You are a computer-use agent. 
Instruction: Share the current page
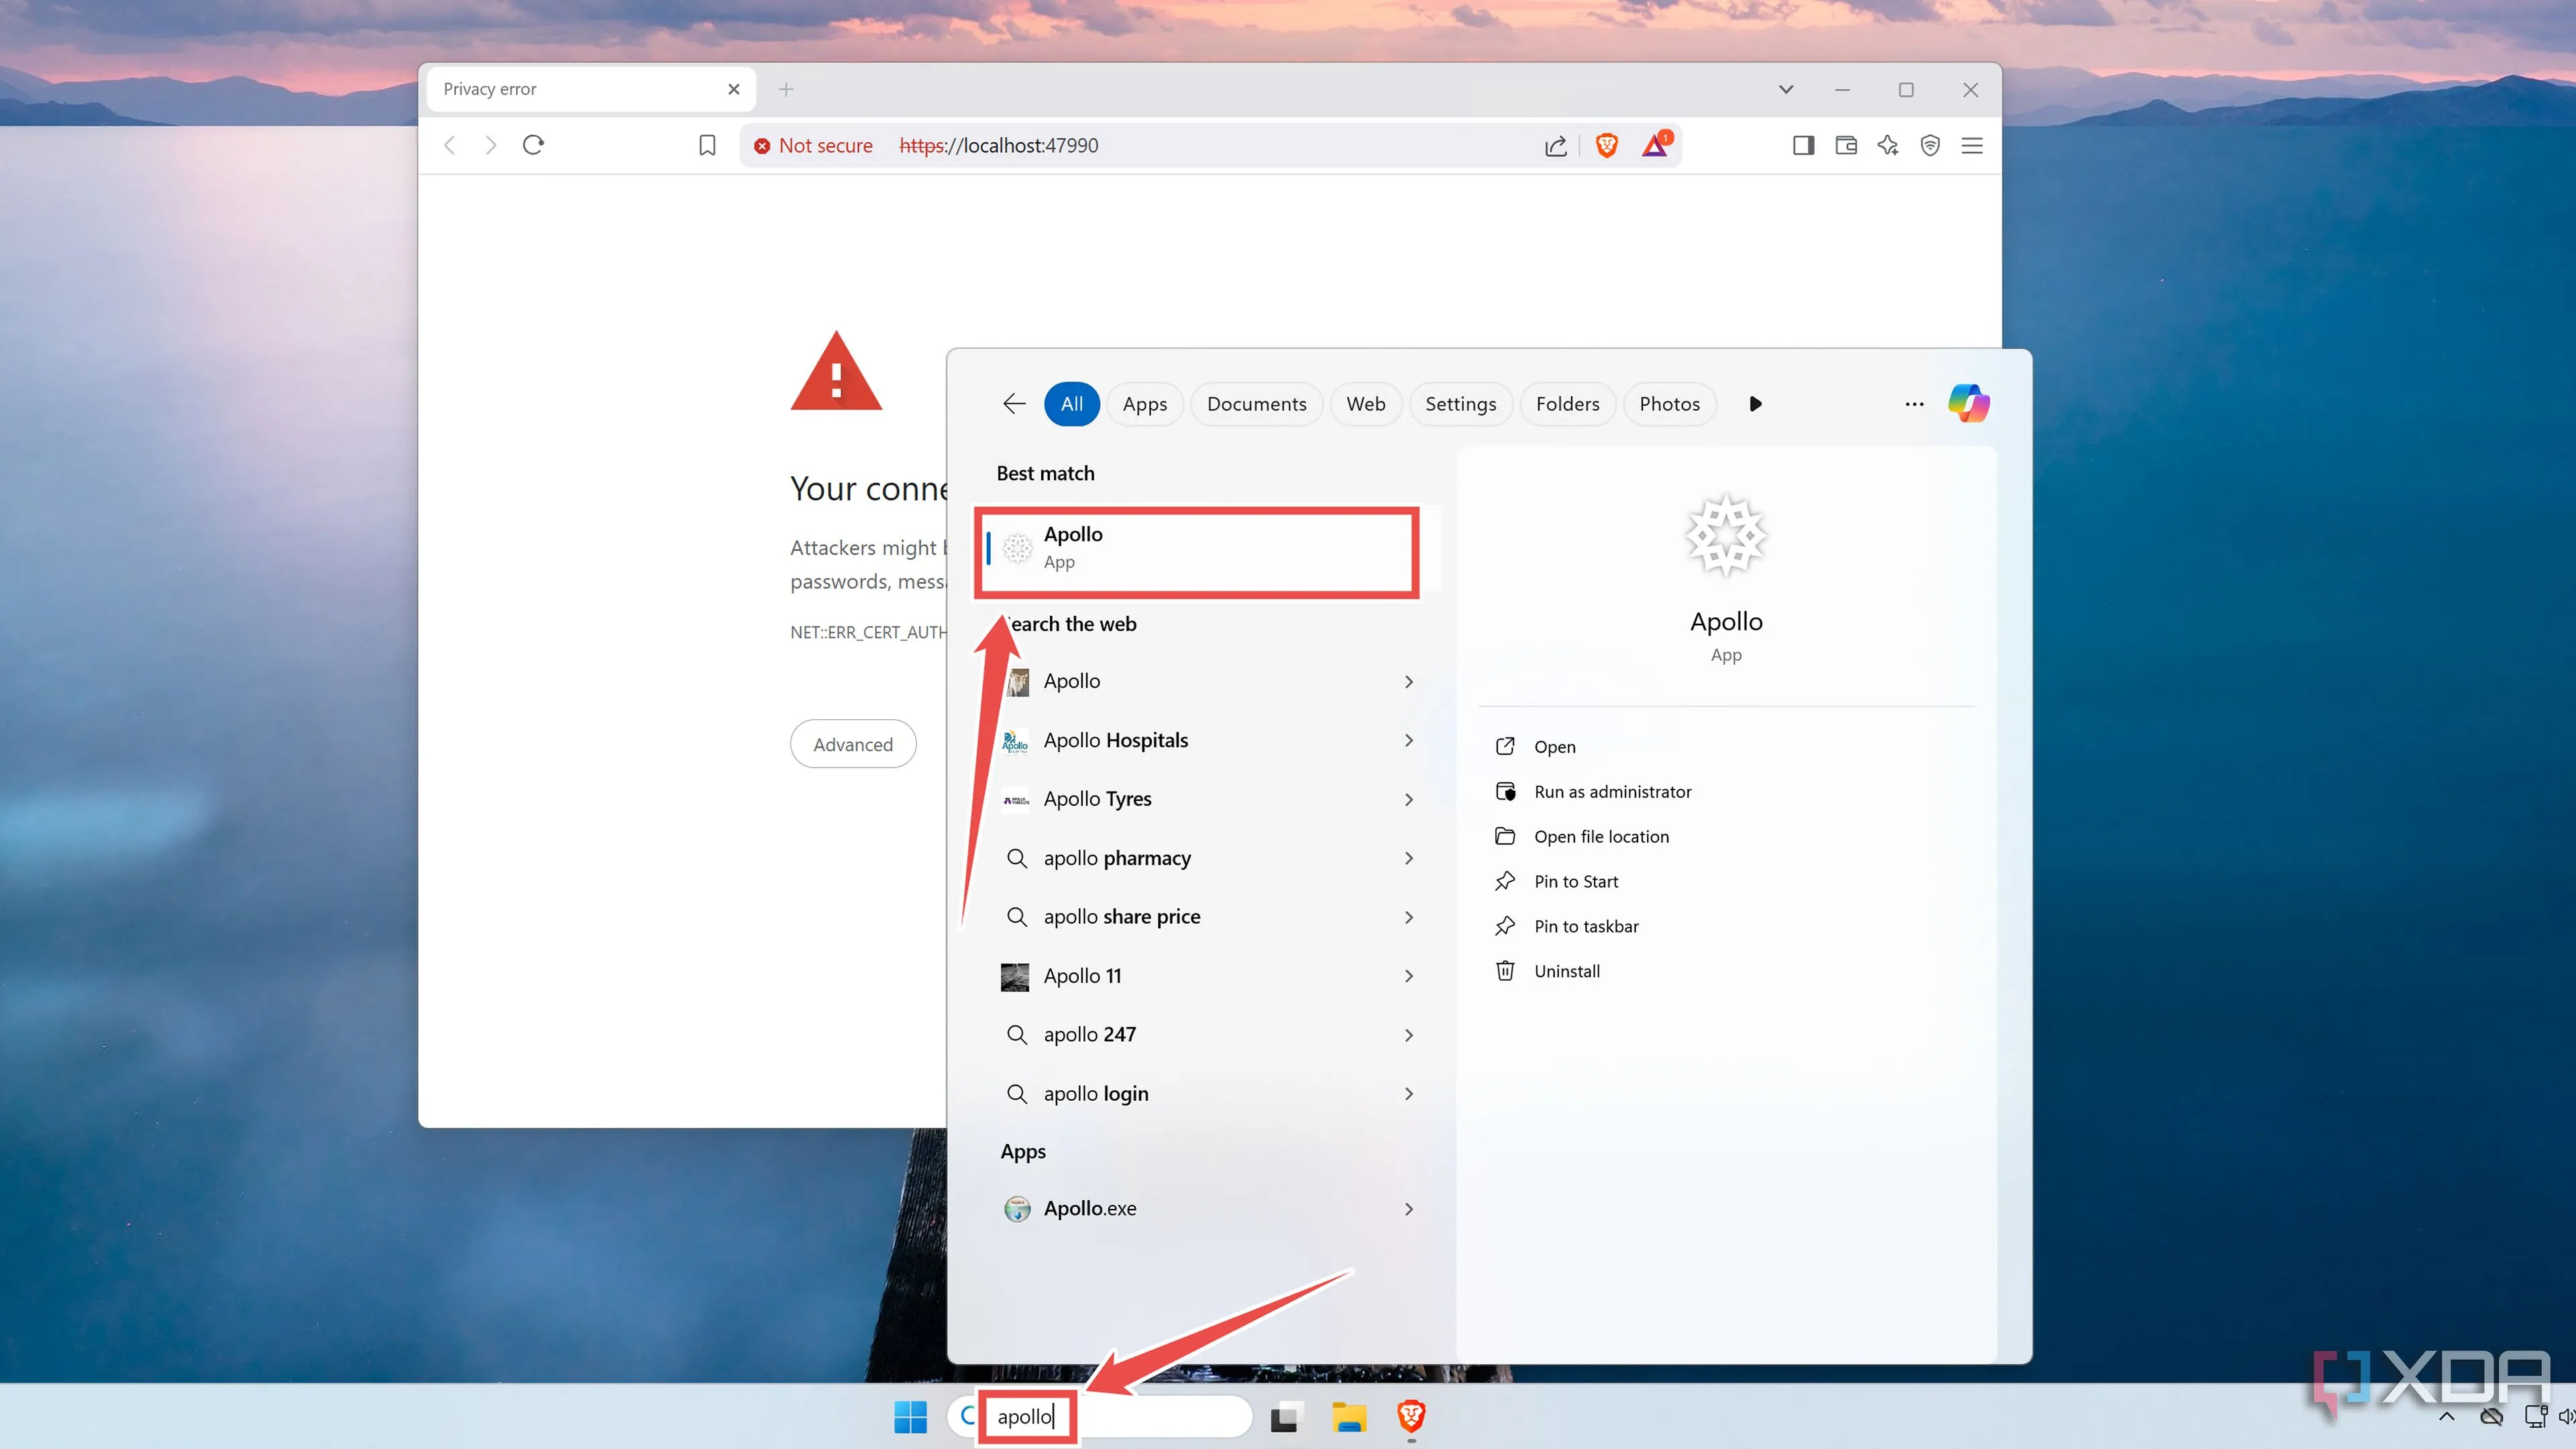point(1556,145)
